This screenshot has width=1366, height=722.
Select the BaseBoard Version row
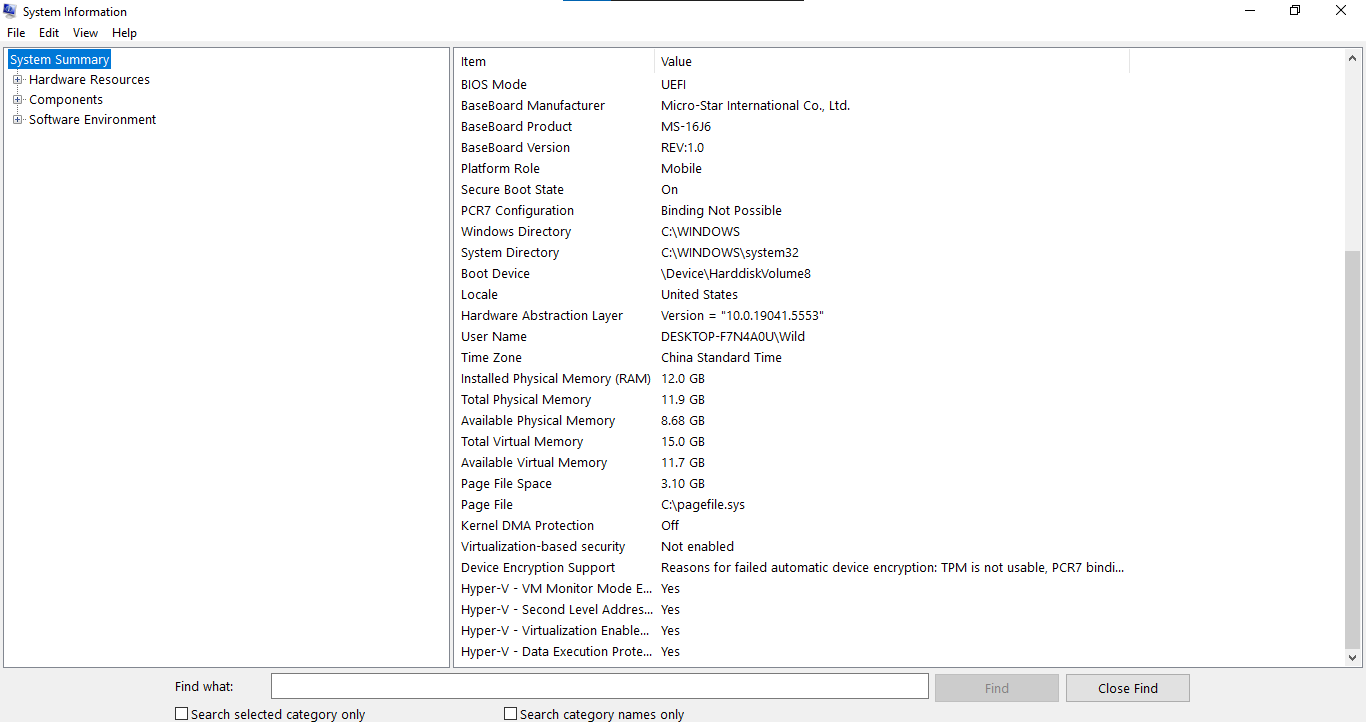coord(792,148)
